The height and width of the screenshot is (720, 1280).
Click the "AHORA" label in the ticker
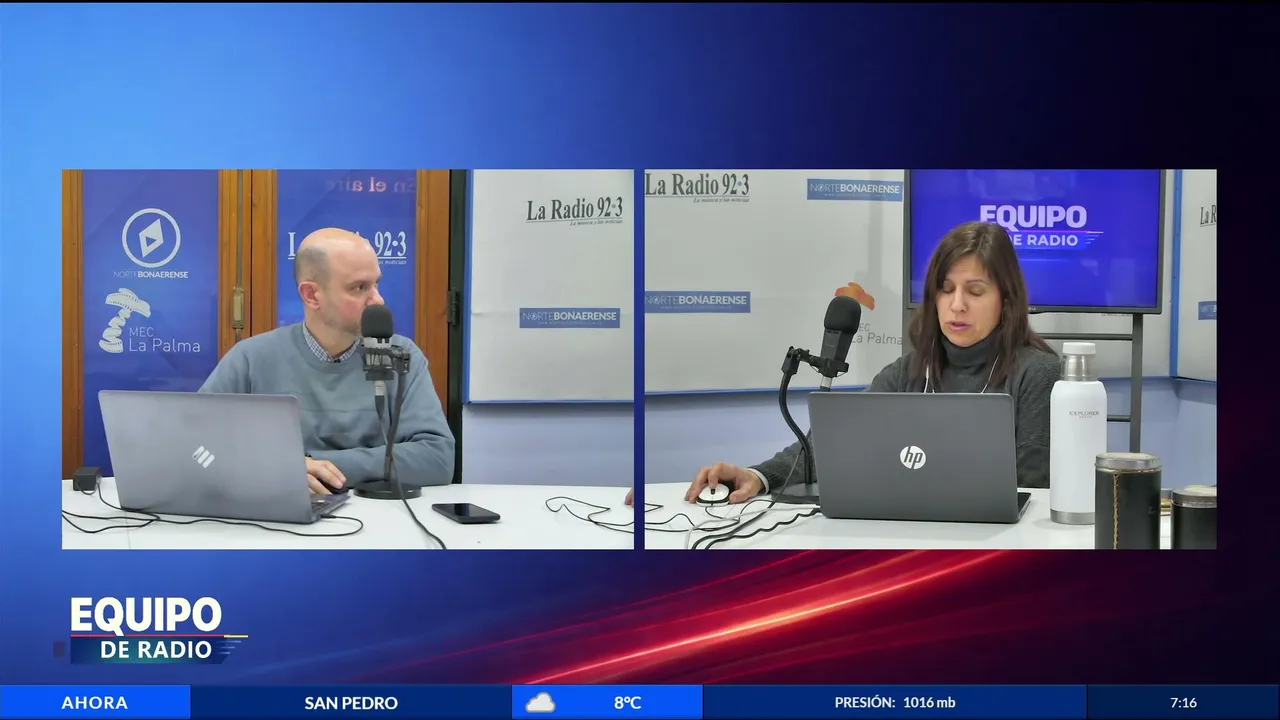[x=95, y=702]
